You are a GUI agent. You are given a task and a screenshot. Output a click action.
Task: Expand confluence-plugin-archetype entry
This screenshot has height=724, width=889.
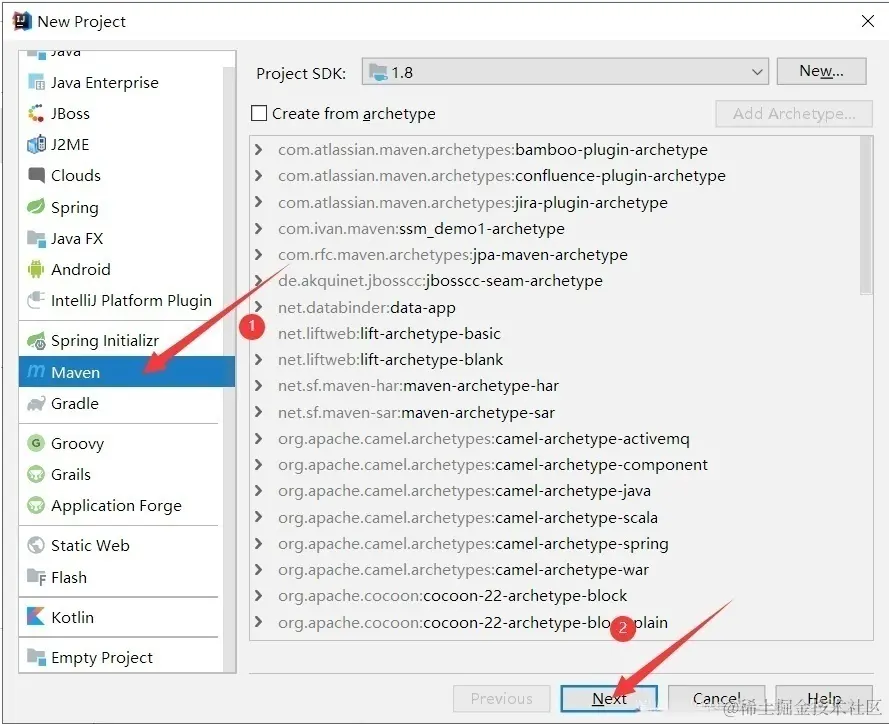[259, 176]
